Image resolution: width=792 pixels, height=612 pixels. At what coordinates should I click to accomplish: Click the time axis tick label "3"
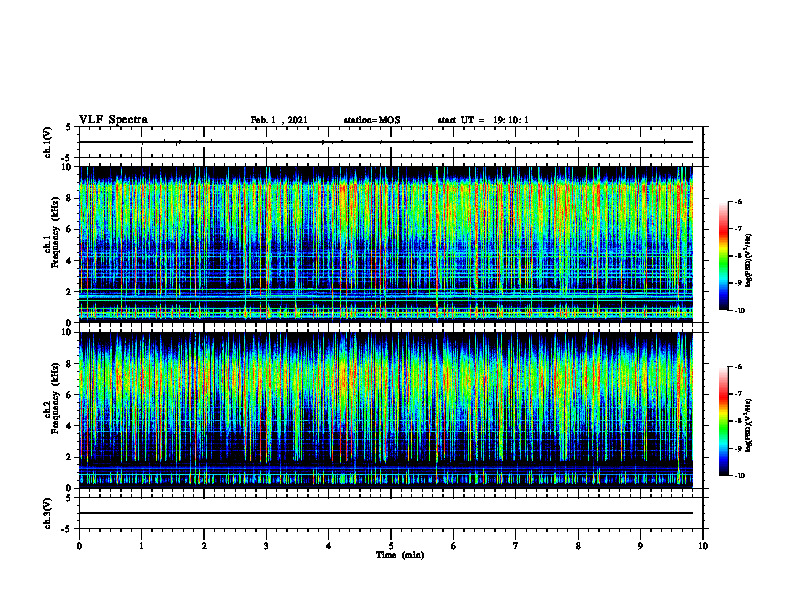266,546
